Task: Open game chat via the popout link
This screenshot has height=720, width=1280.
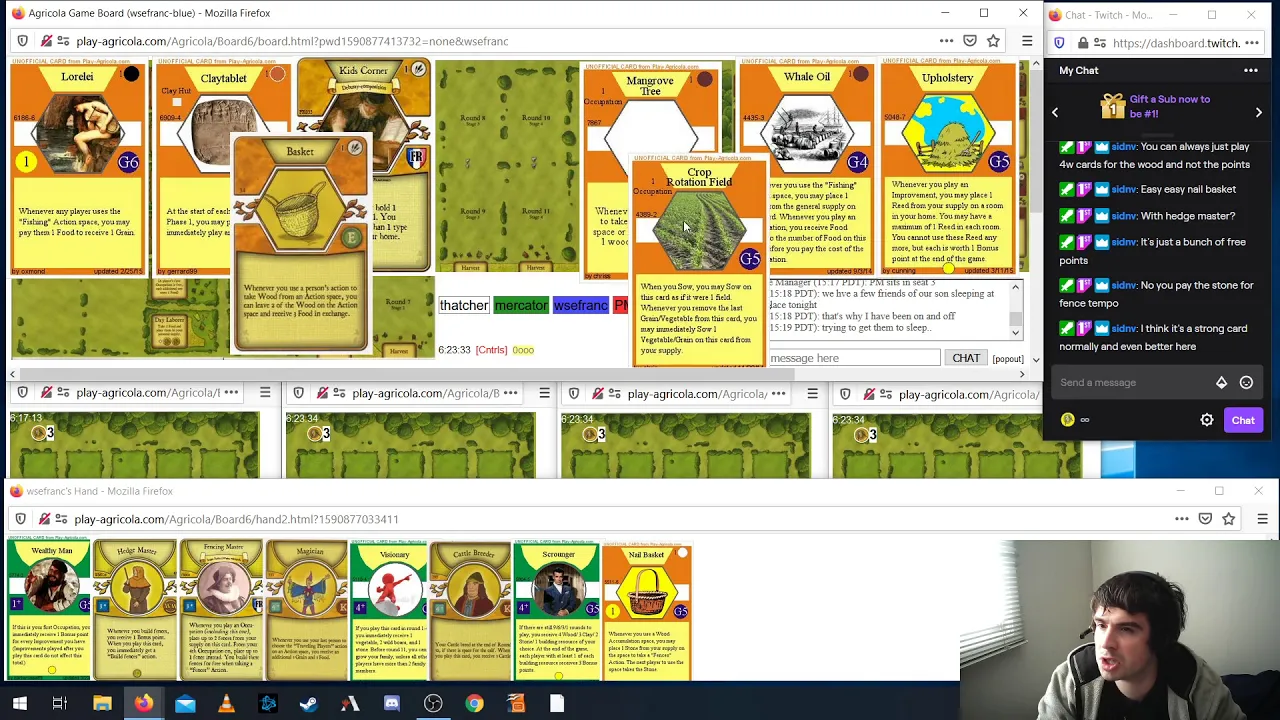Action: pyautogui.click(x=1008, y=359)
